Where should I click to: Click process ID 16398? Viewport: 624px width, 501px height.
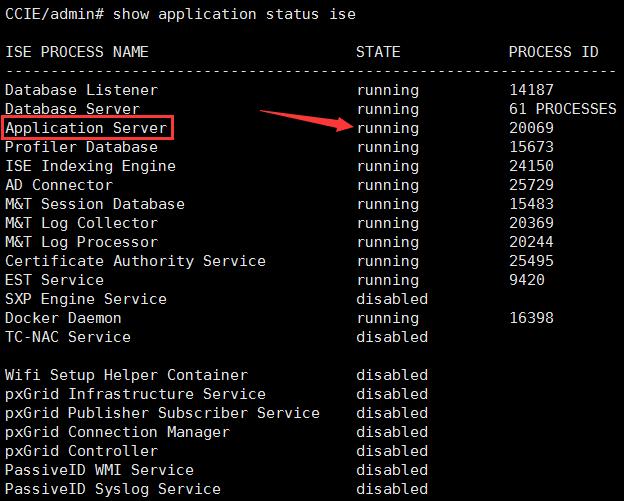click(x=531, y=318)
